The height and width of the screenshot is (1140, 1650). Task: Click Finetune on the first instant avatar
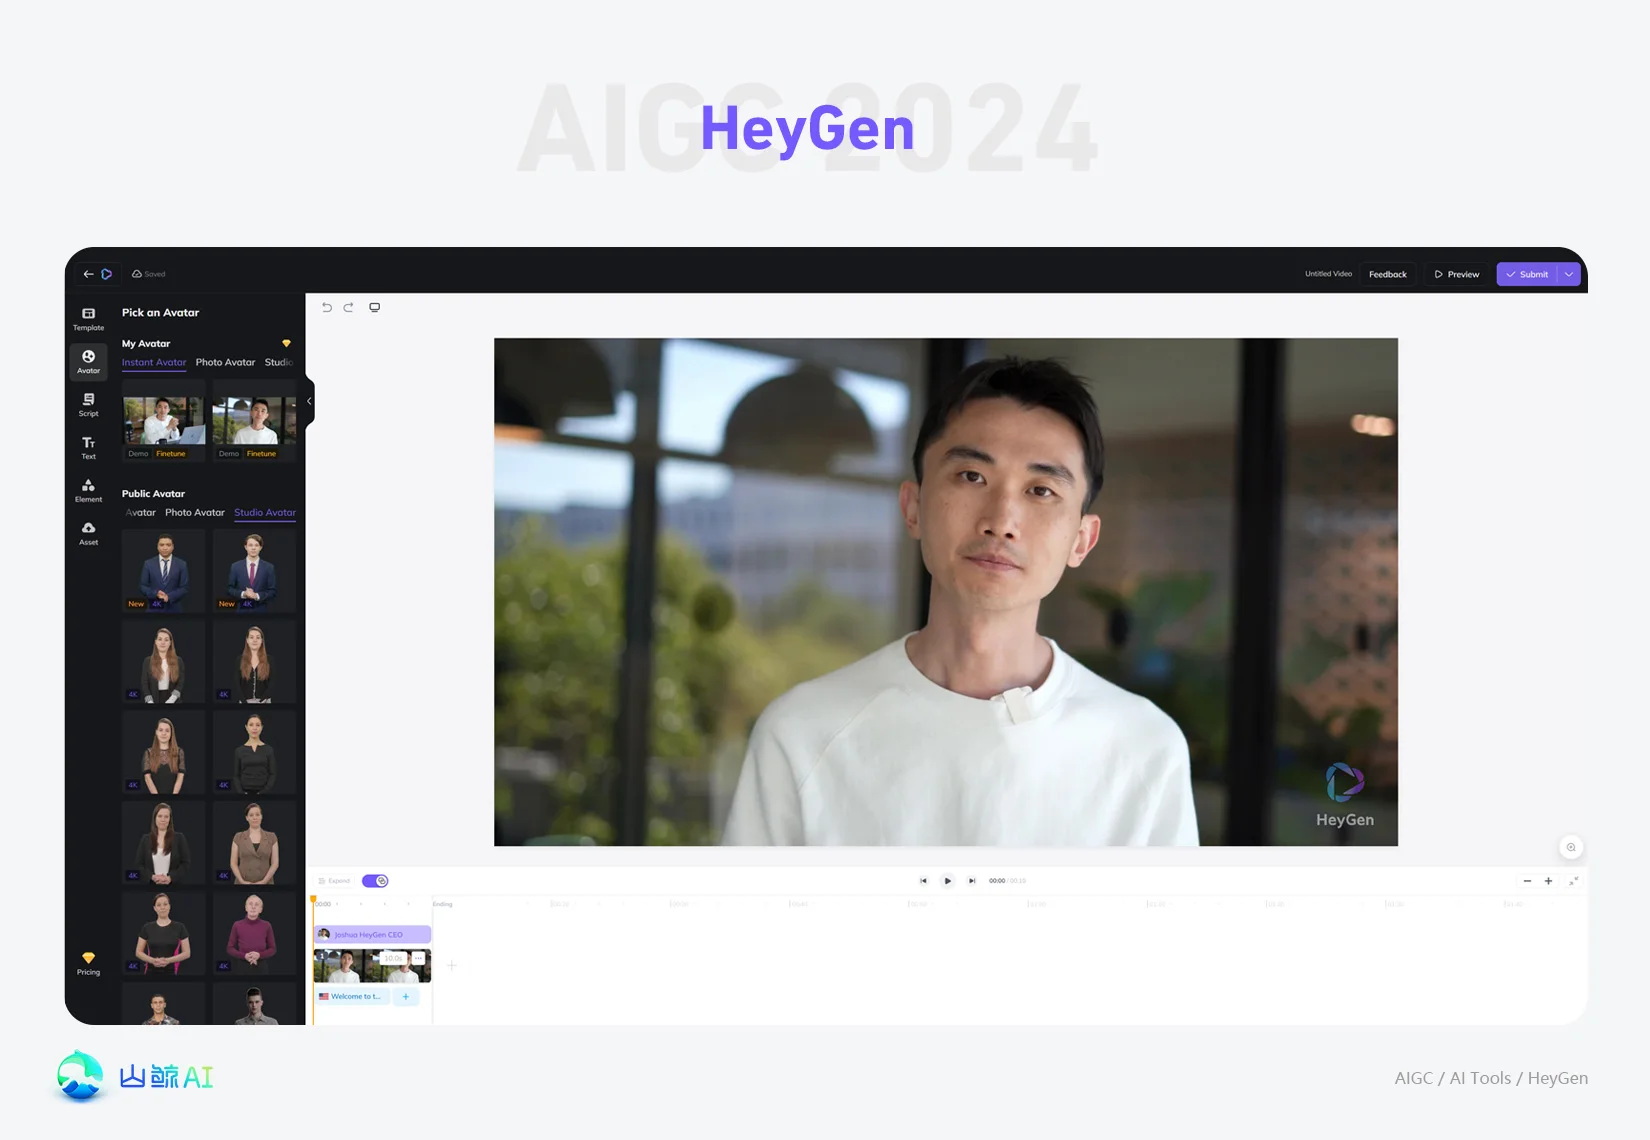coord(171,454)
